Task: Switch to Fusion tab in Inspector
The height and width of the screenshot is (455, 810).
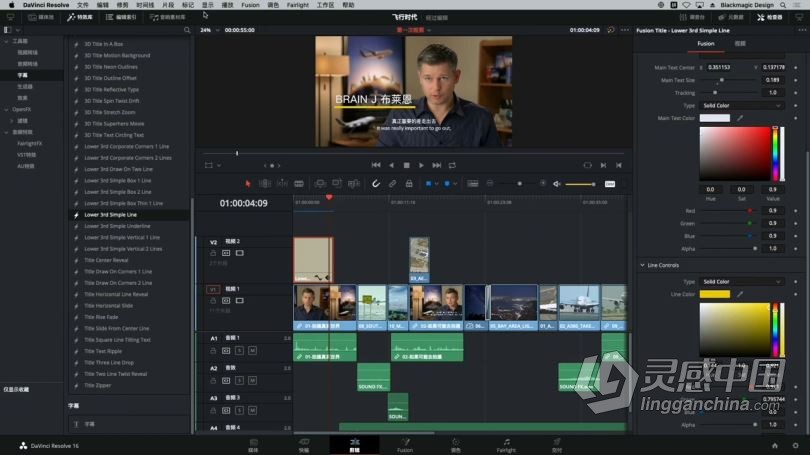Action: [x=706, y=43]
